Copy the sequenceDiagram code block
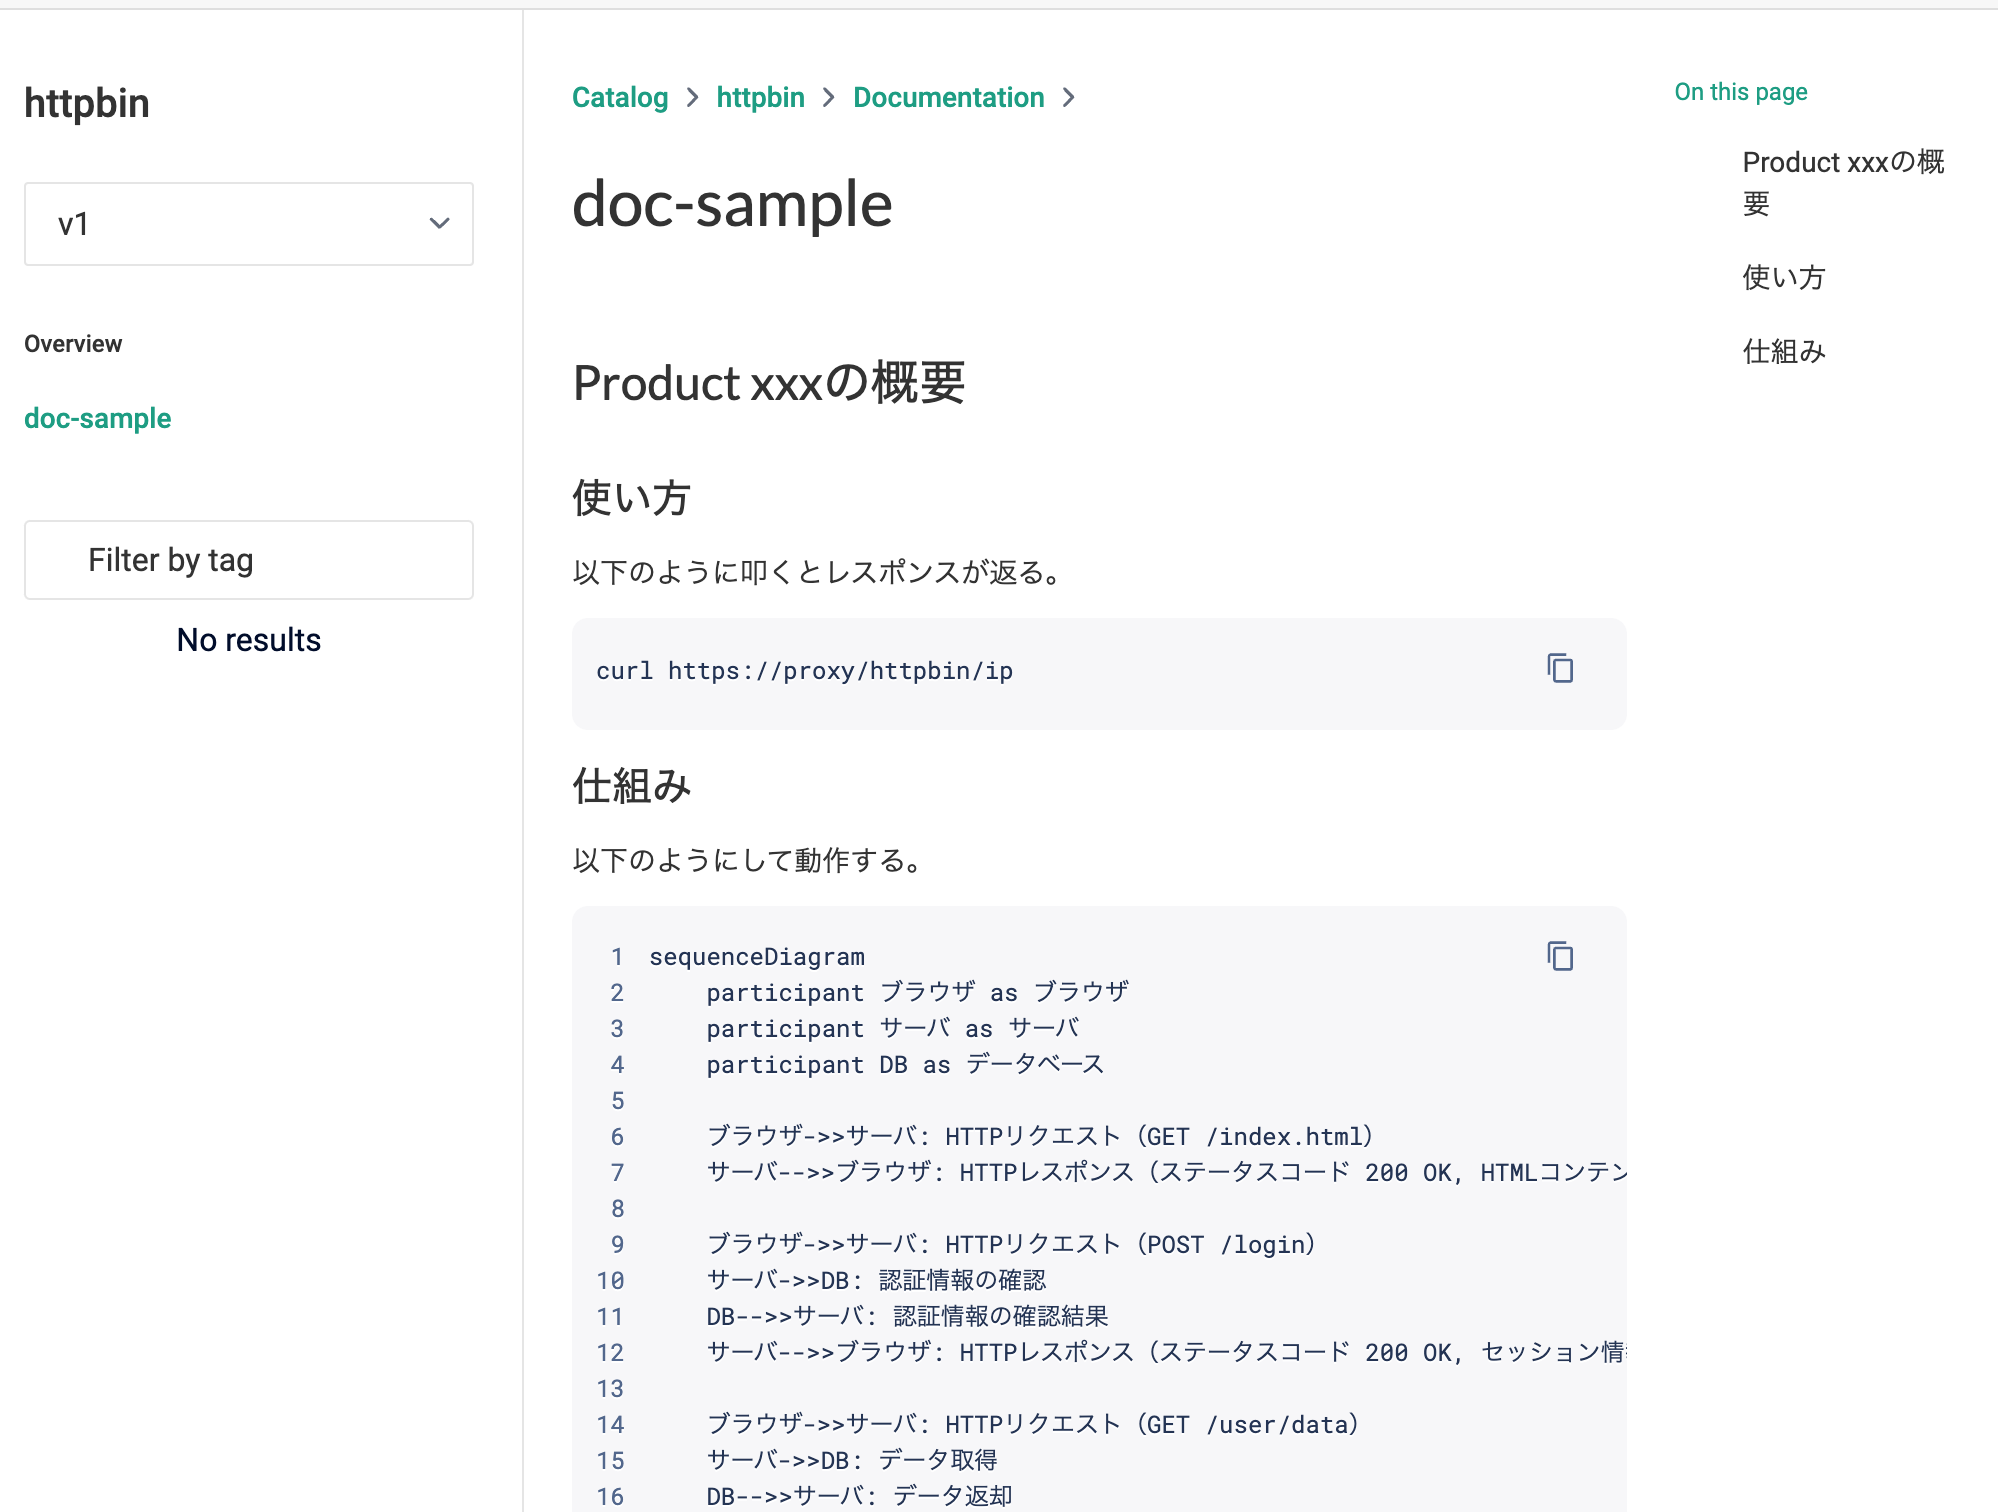Viewport: 1998px width, 1512px height. click(x=1559, y=956)
